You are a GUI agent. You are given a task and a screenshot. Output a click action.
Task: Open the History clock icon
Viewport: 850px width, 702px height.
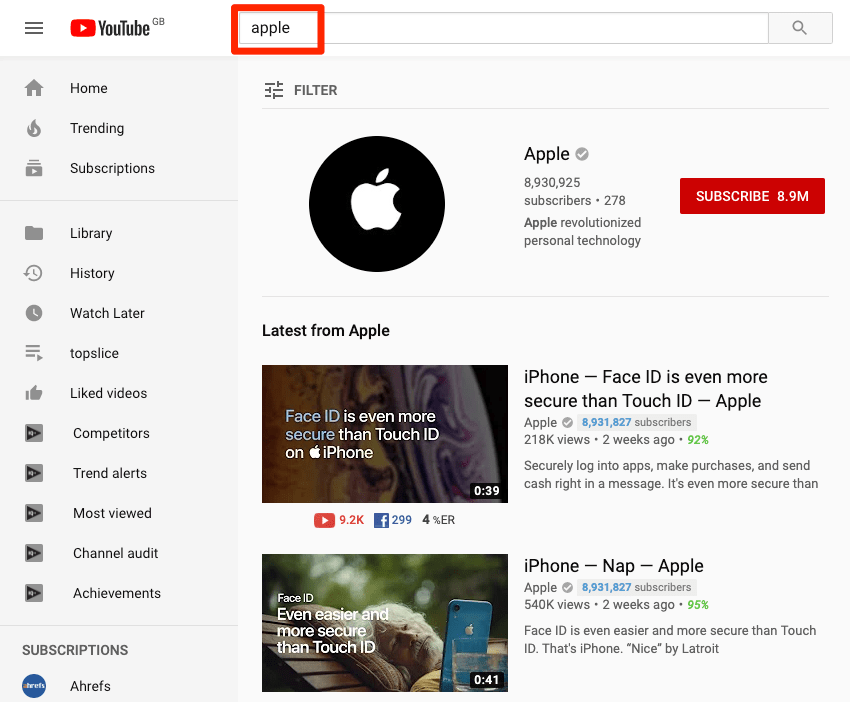pyautogui.click(x=33, y=273)
